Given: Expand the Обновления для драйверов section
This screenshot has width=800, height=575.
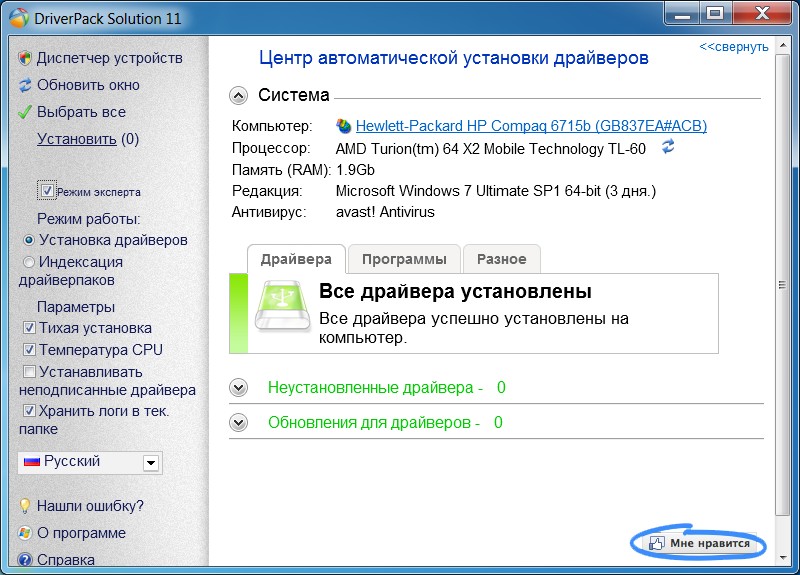Looking at the screenshot, I should tap(238, 422).
